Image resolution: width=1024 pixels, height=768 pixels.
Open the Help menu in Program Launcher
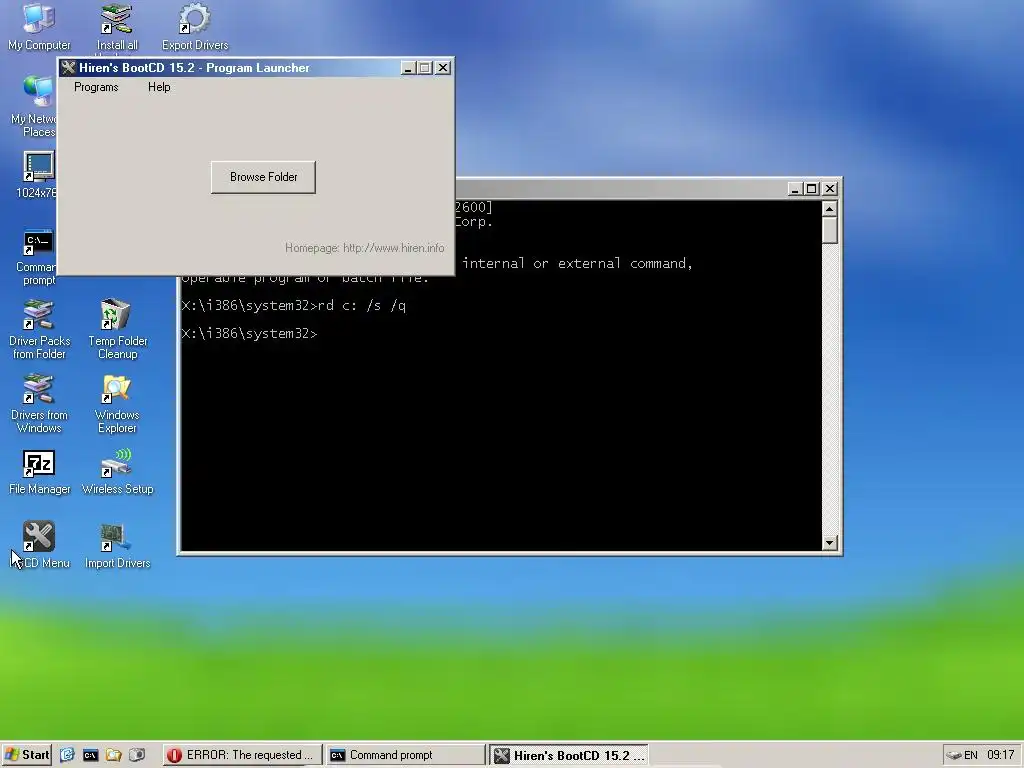159,87
